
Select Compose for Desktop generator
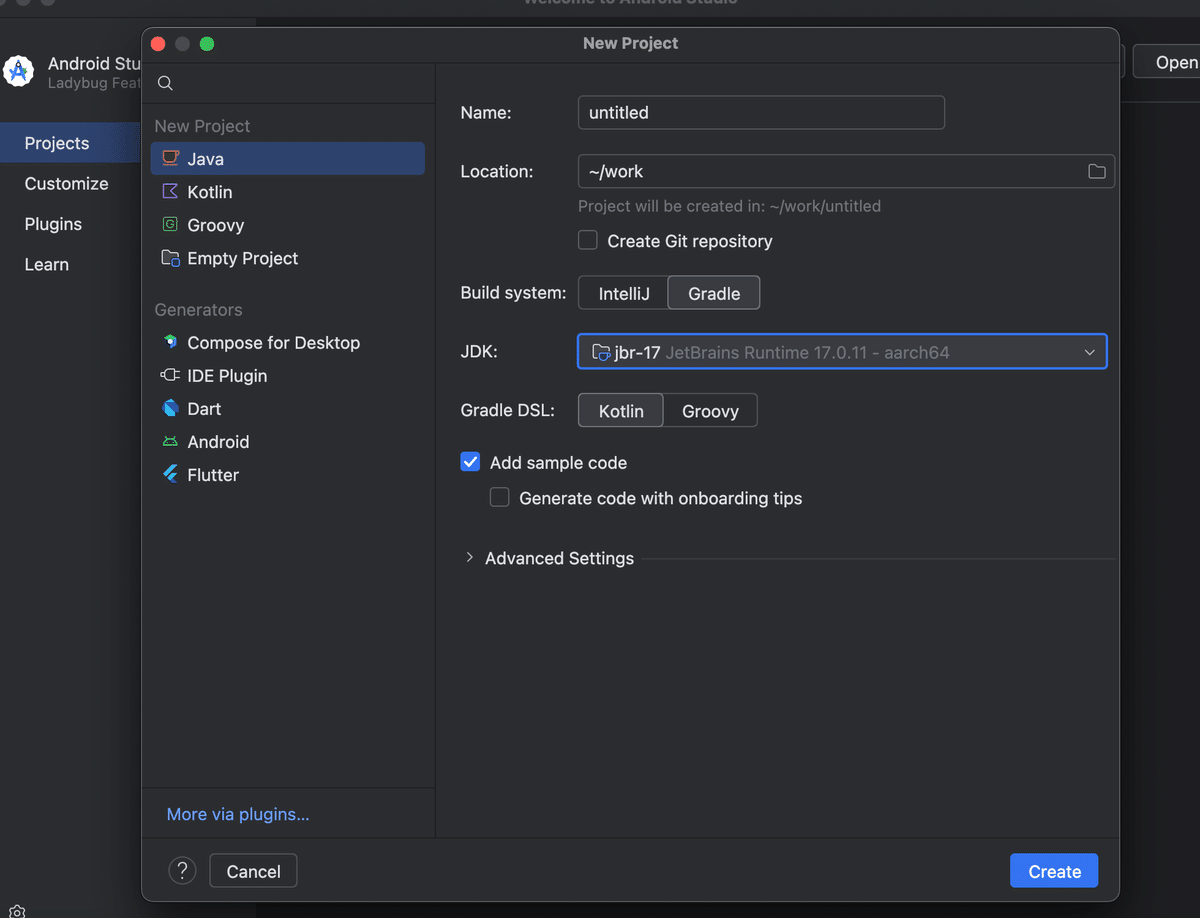point(288,342)
